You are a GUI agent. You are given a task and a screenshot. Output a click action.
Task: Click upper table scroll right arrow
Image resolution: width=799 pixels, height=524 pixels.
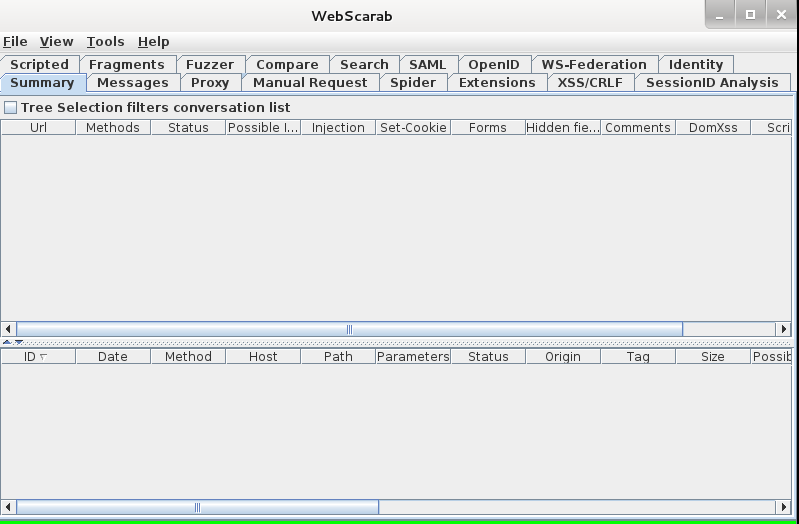784,329
